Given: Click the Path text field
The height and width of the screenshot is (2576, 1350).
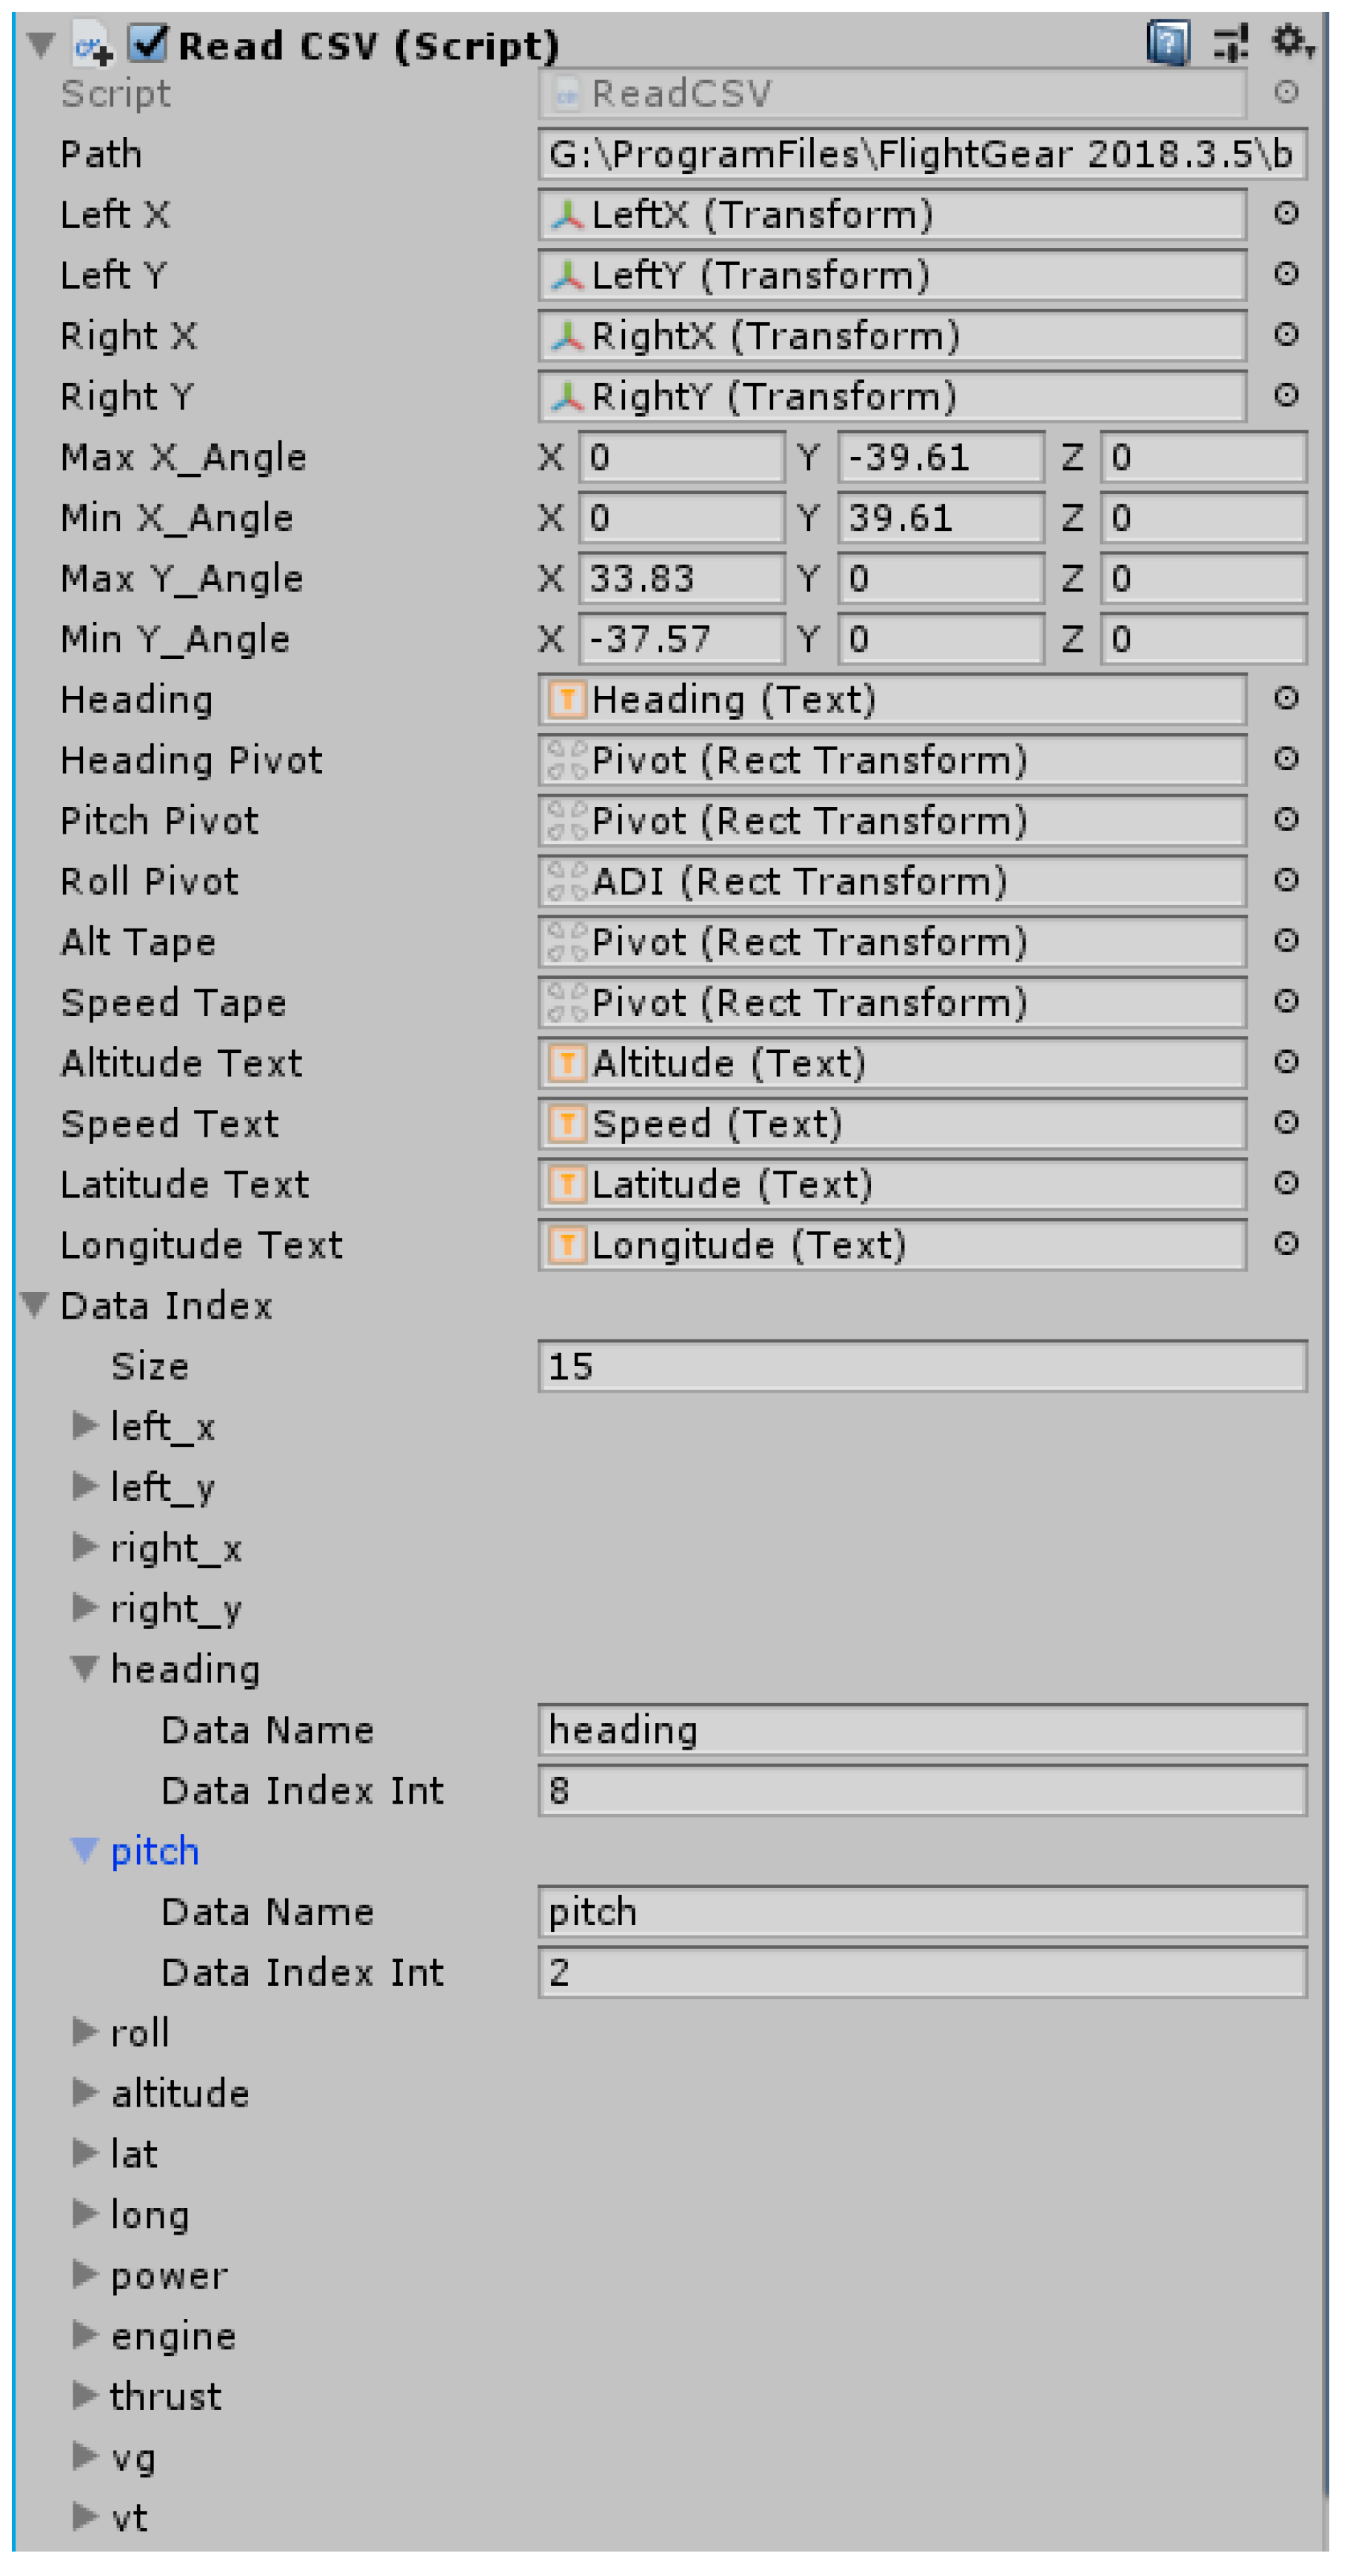Looking at the screenshot, I should click(x=920, y=154).
